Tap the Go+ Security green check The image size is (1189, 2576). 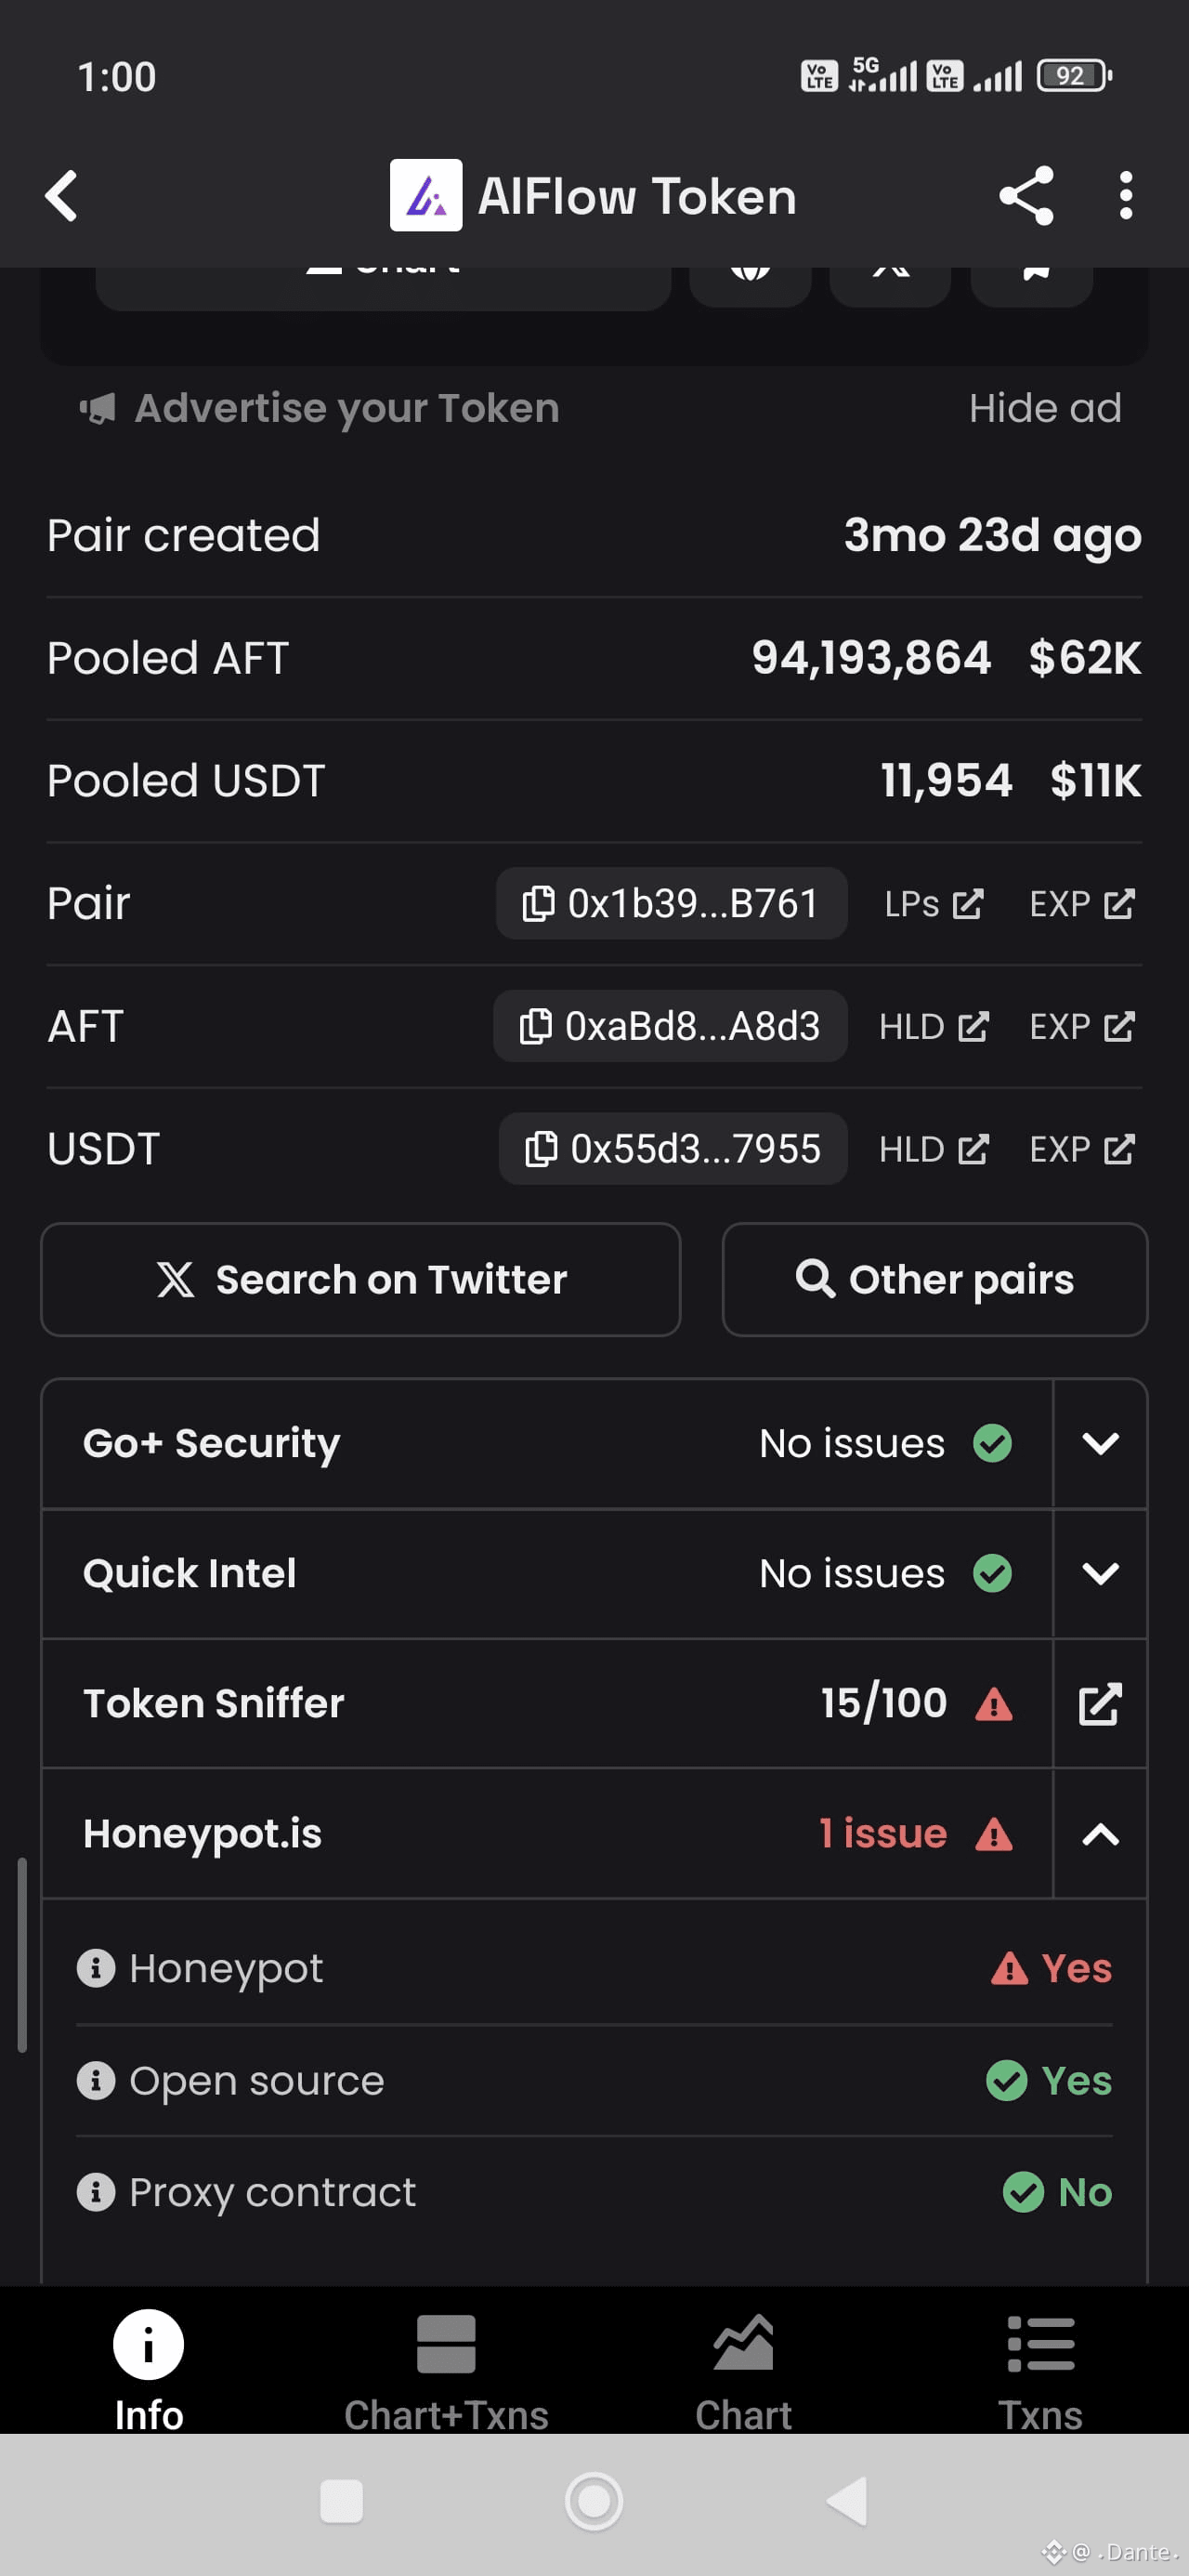(993, 1443)
